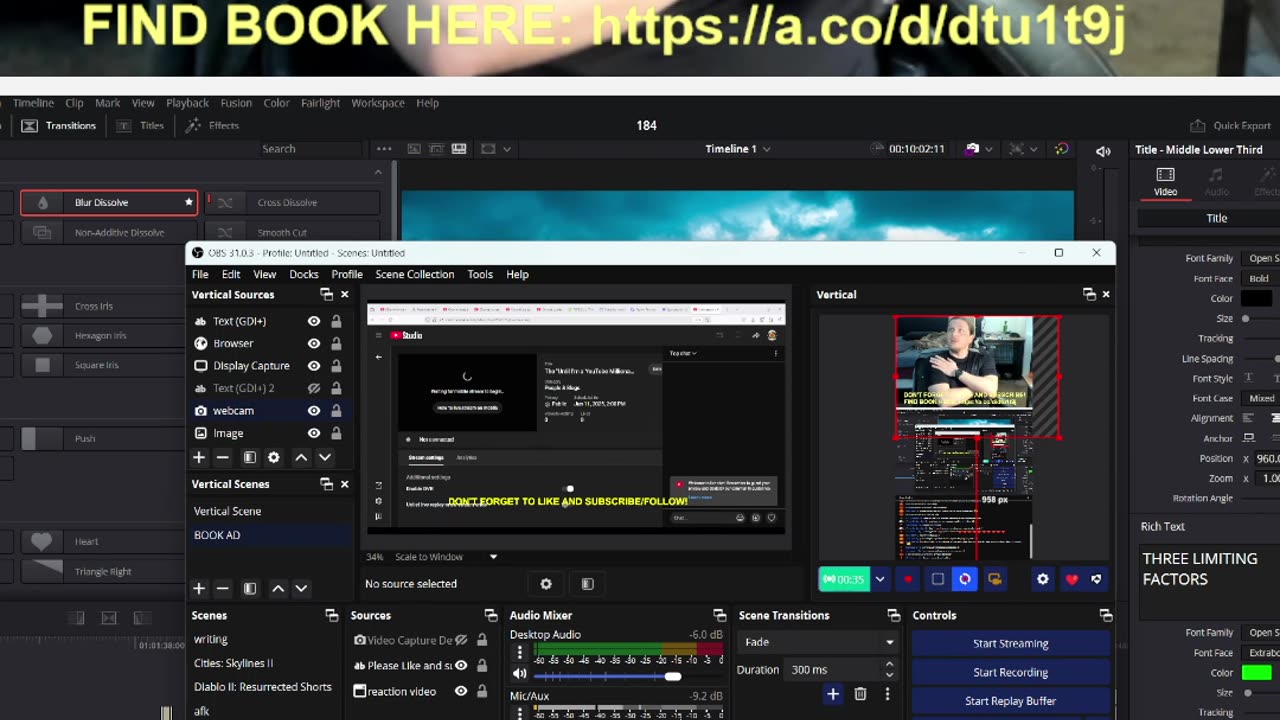Open Desktop Audio options menu
This screenshot has width=1280, height=720.
point(519,653)
